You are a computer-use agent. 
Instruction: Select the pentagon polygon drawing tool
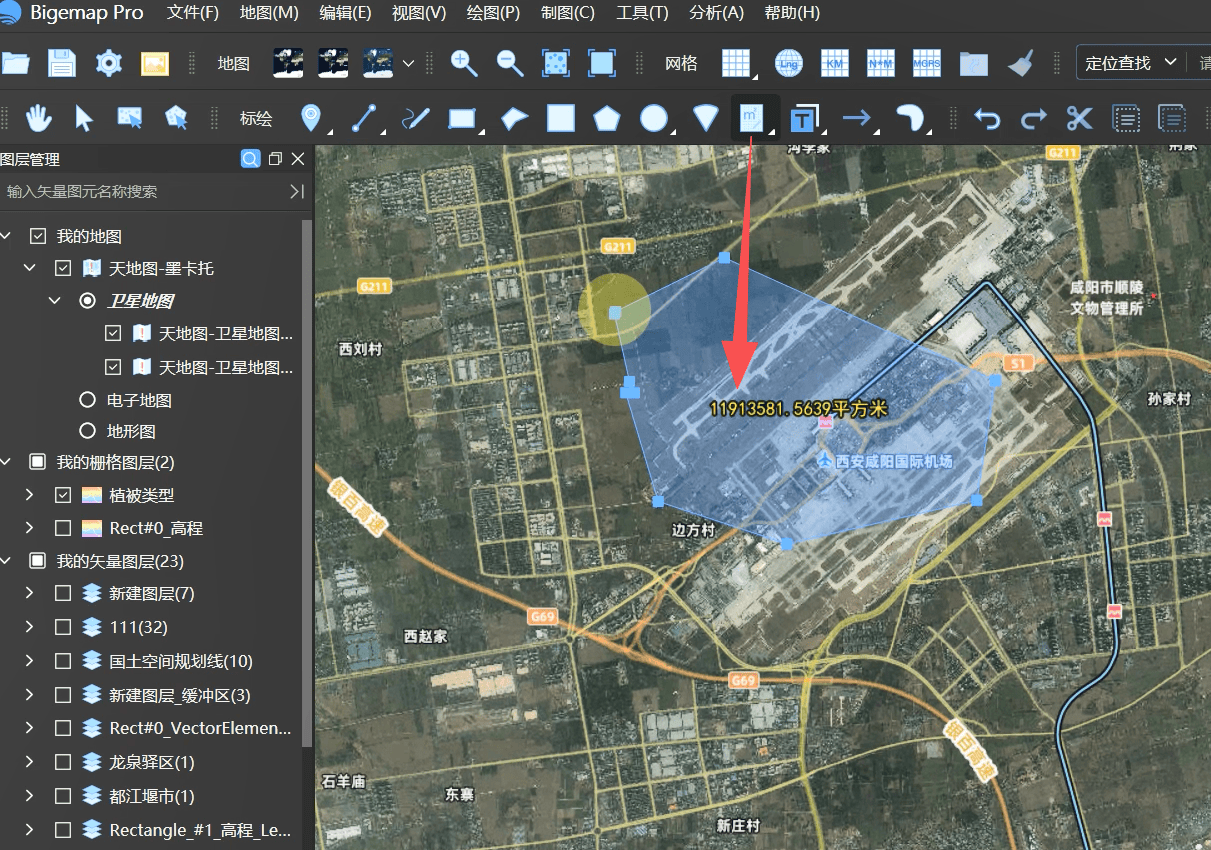click(x=606, y=119)
